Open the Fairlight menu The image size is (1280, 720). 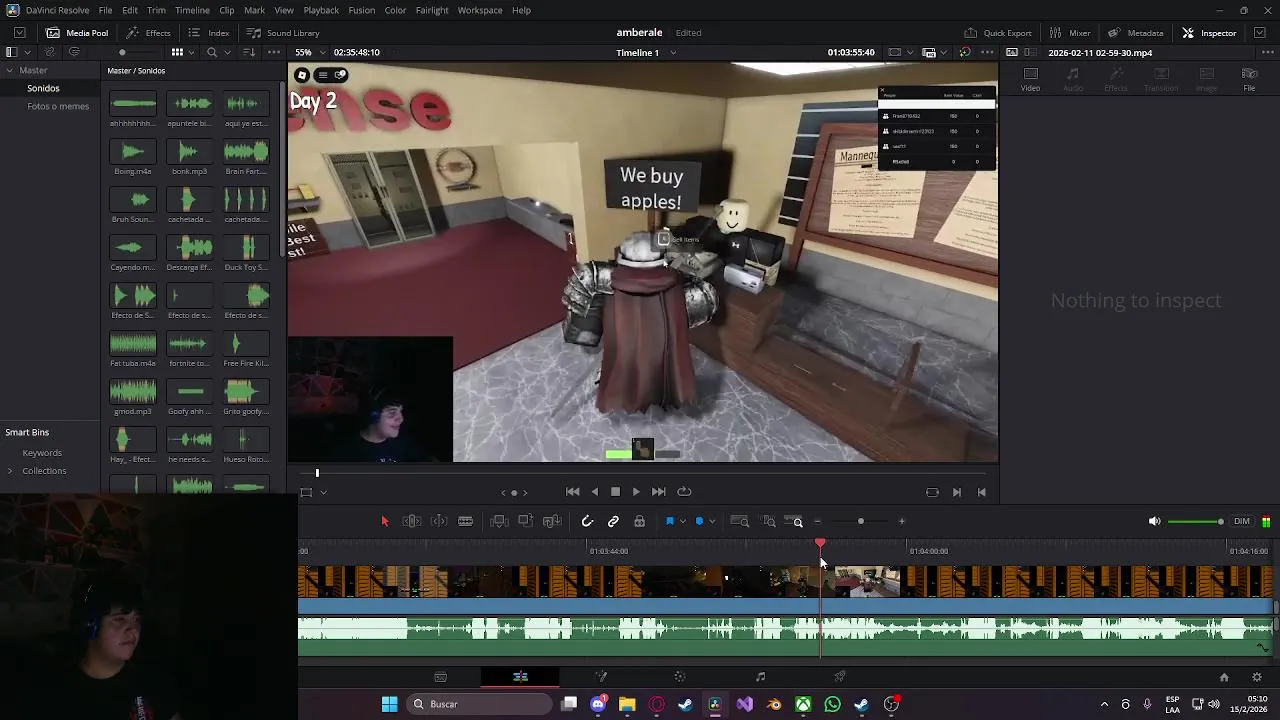tap(432, 10)
